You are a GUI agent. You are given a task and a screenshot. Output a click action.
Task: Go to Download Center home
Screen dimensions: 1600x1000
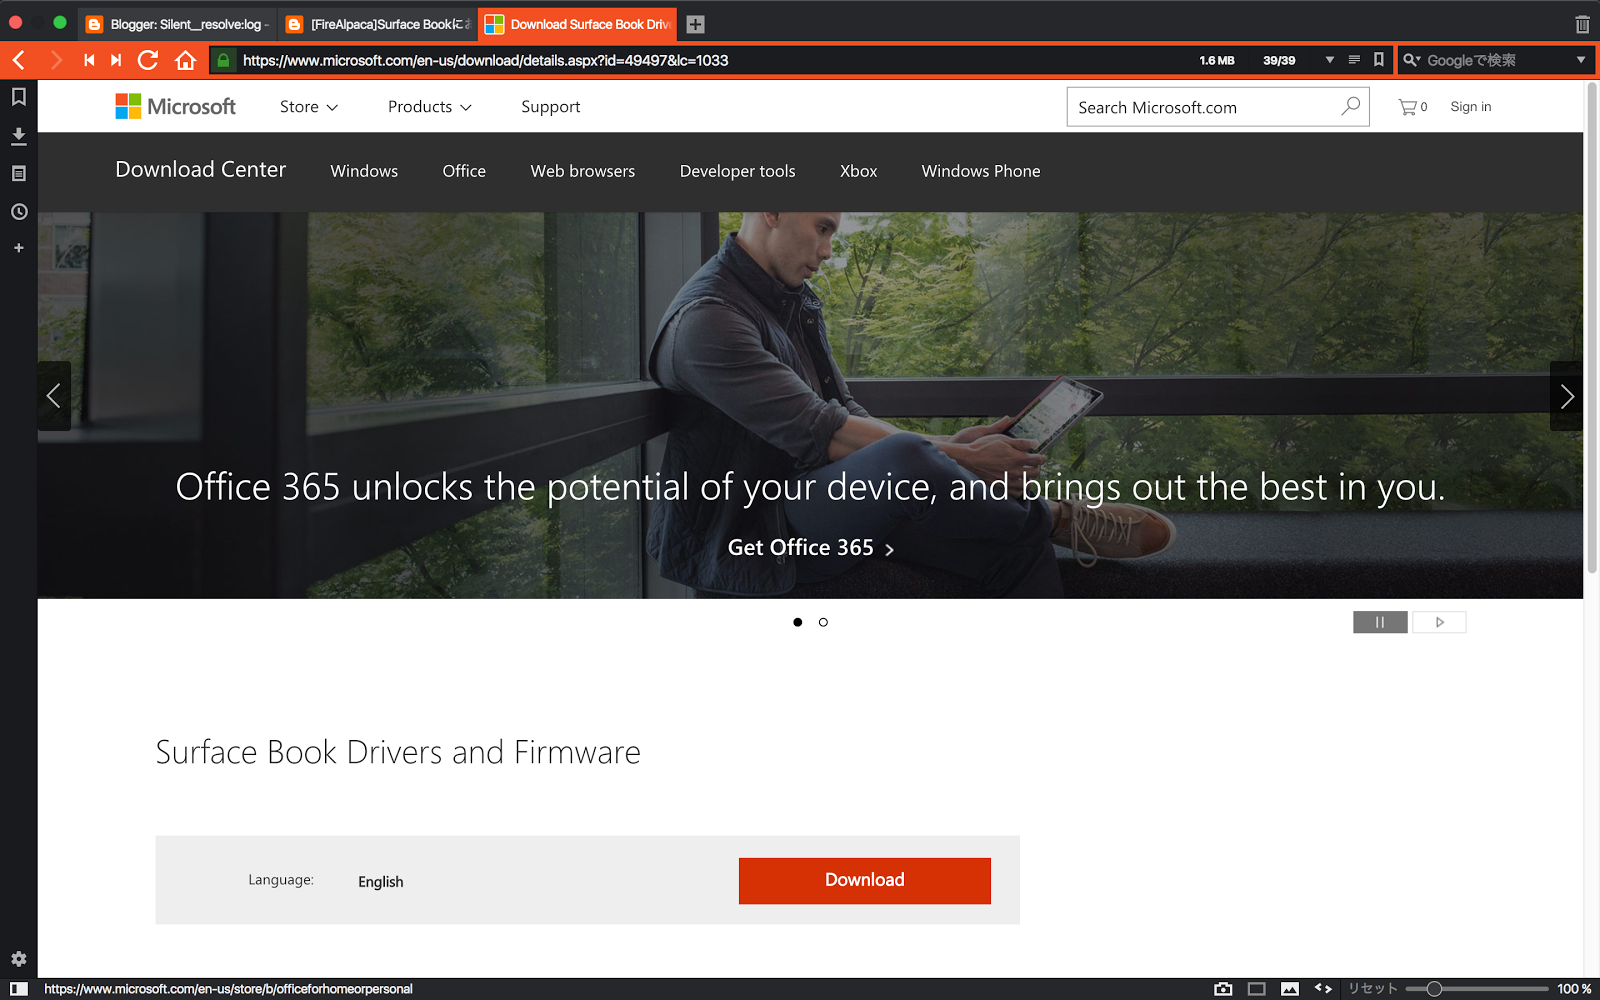201,170
